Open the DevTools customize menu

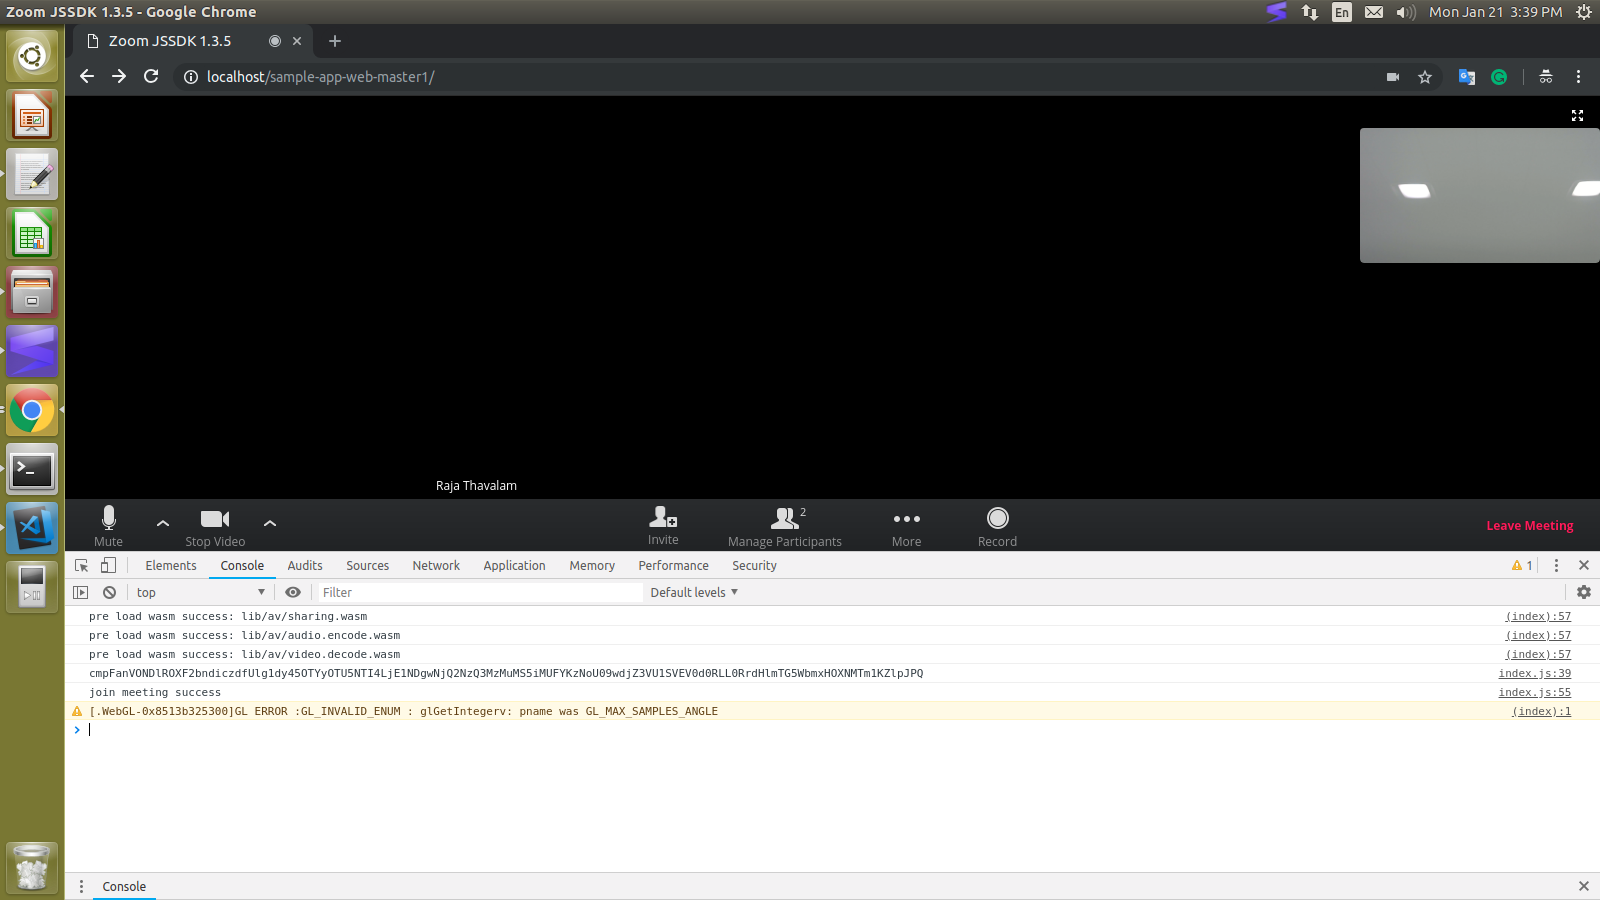point(1556,565)
